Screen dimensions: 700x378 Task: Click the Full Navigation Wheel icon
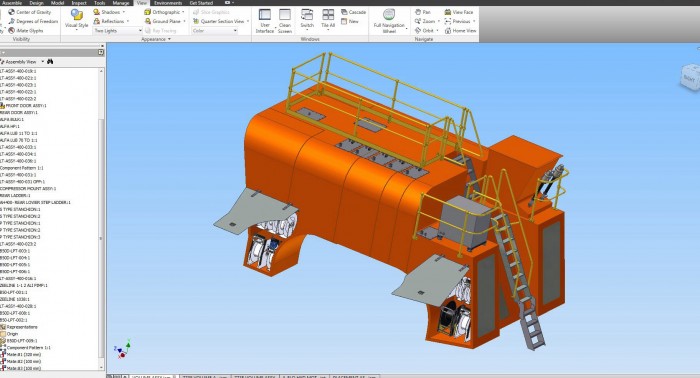(x=389, y=21)
